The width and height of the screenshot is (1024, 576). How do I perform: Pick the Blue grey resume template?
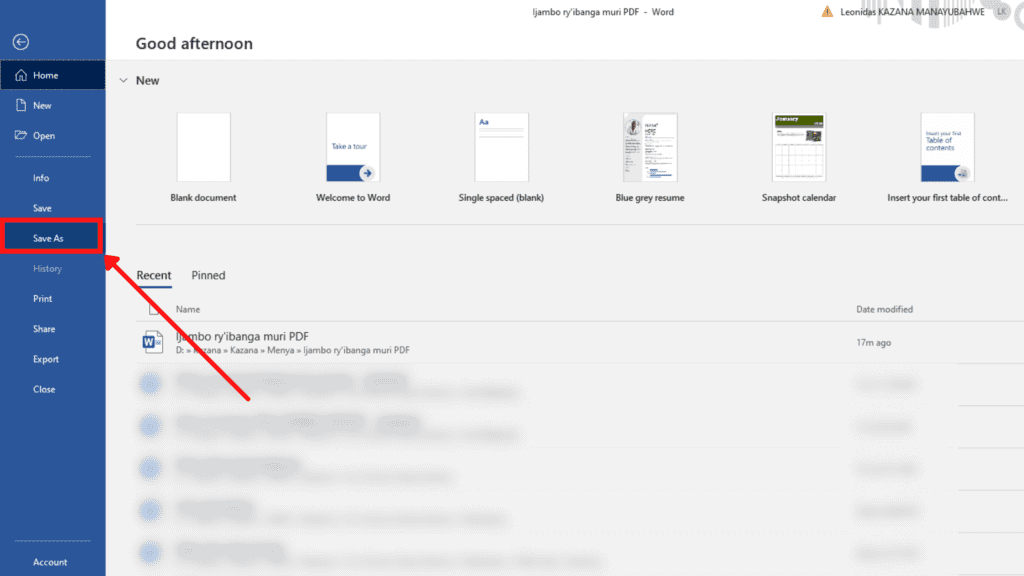[x=650, y=157]
